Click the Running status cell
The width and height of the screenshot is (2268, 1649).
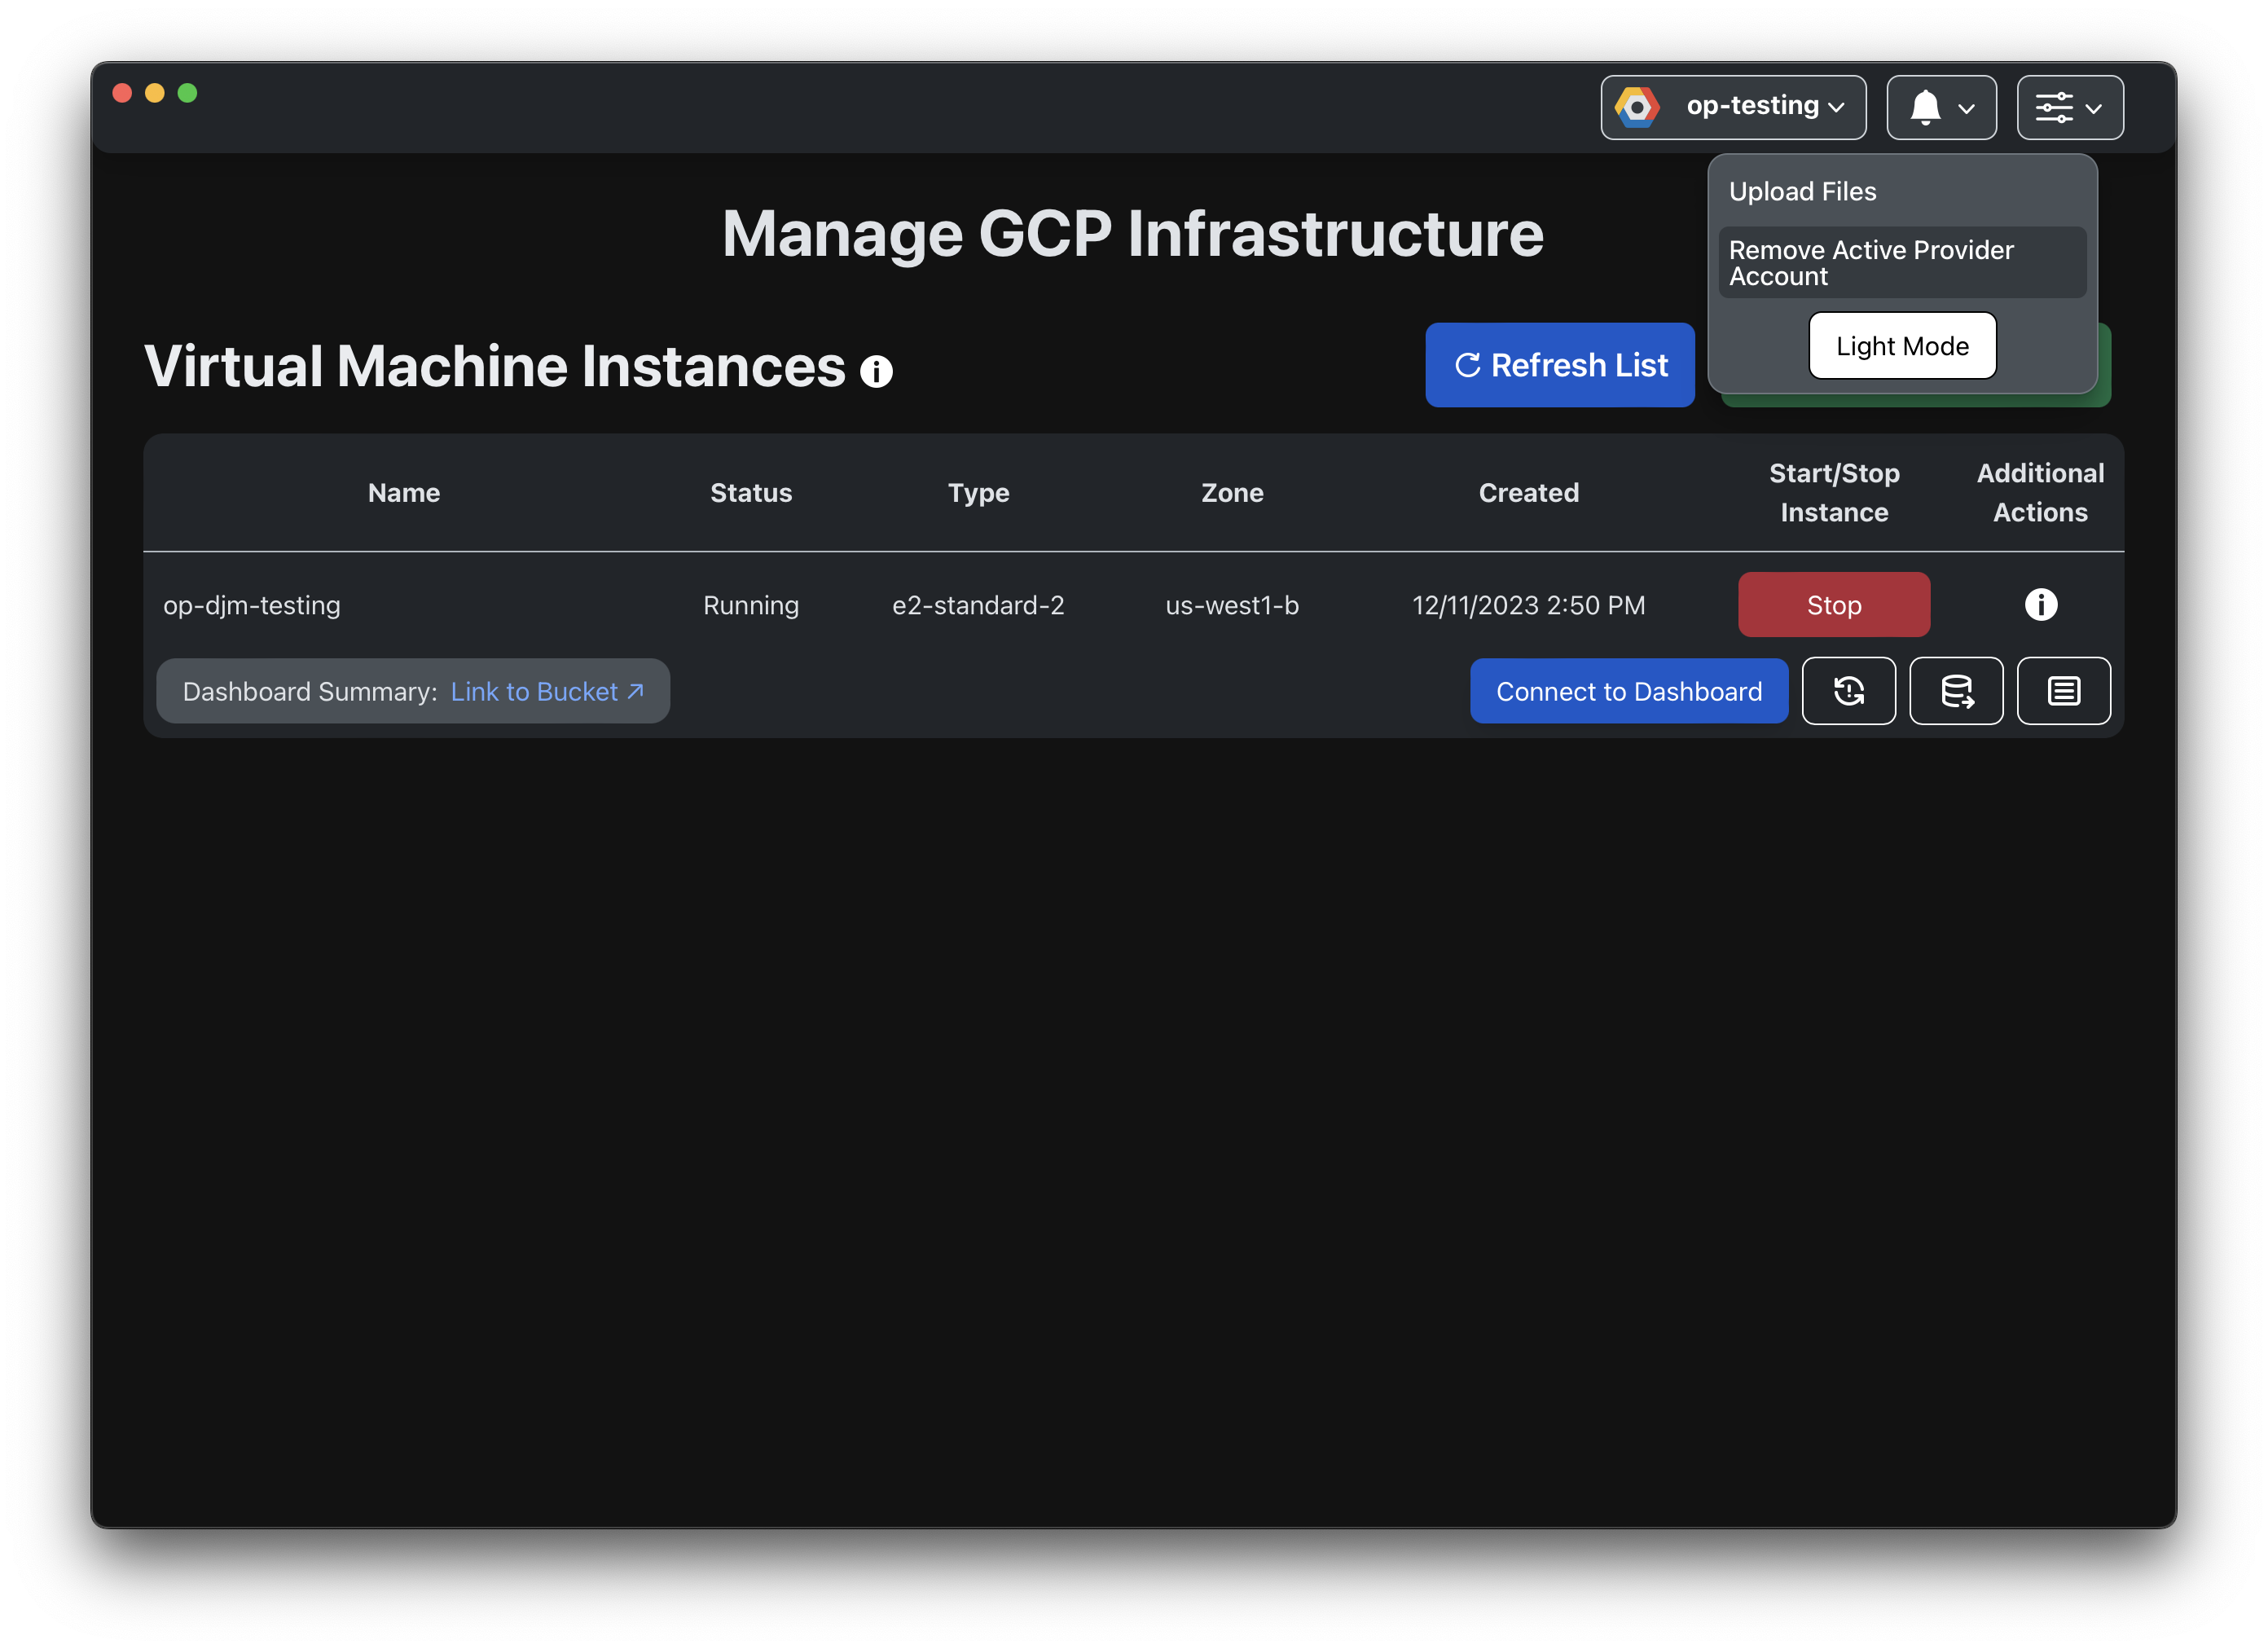click(x=751, y=606)
